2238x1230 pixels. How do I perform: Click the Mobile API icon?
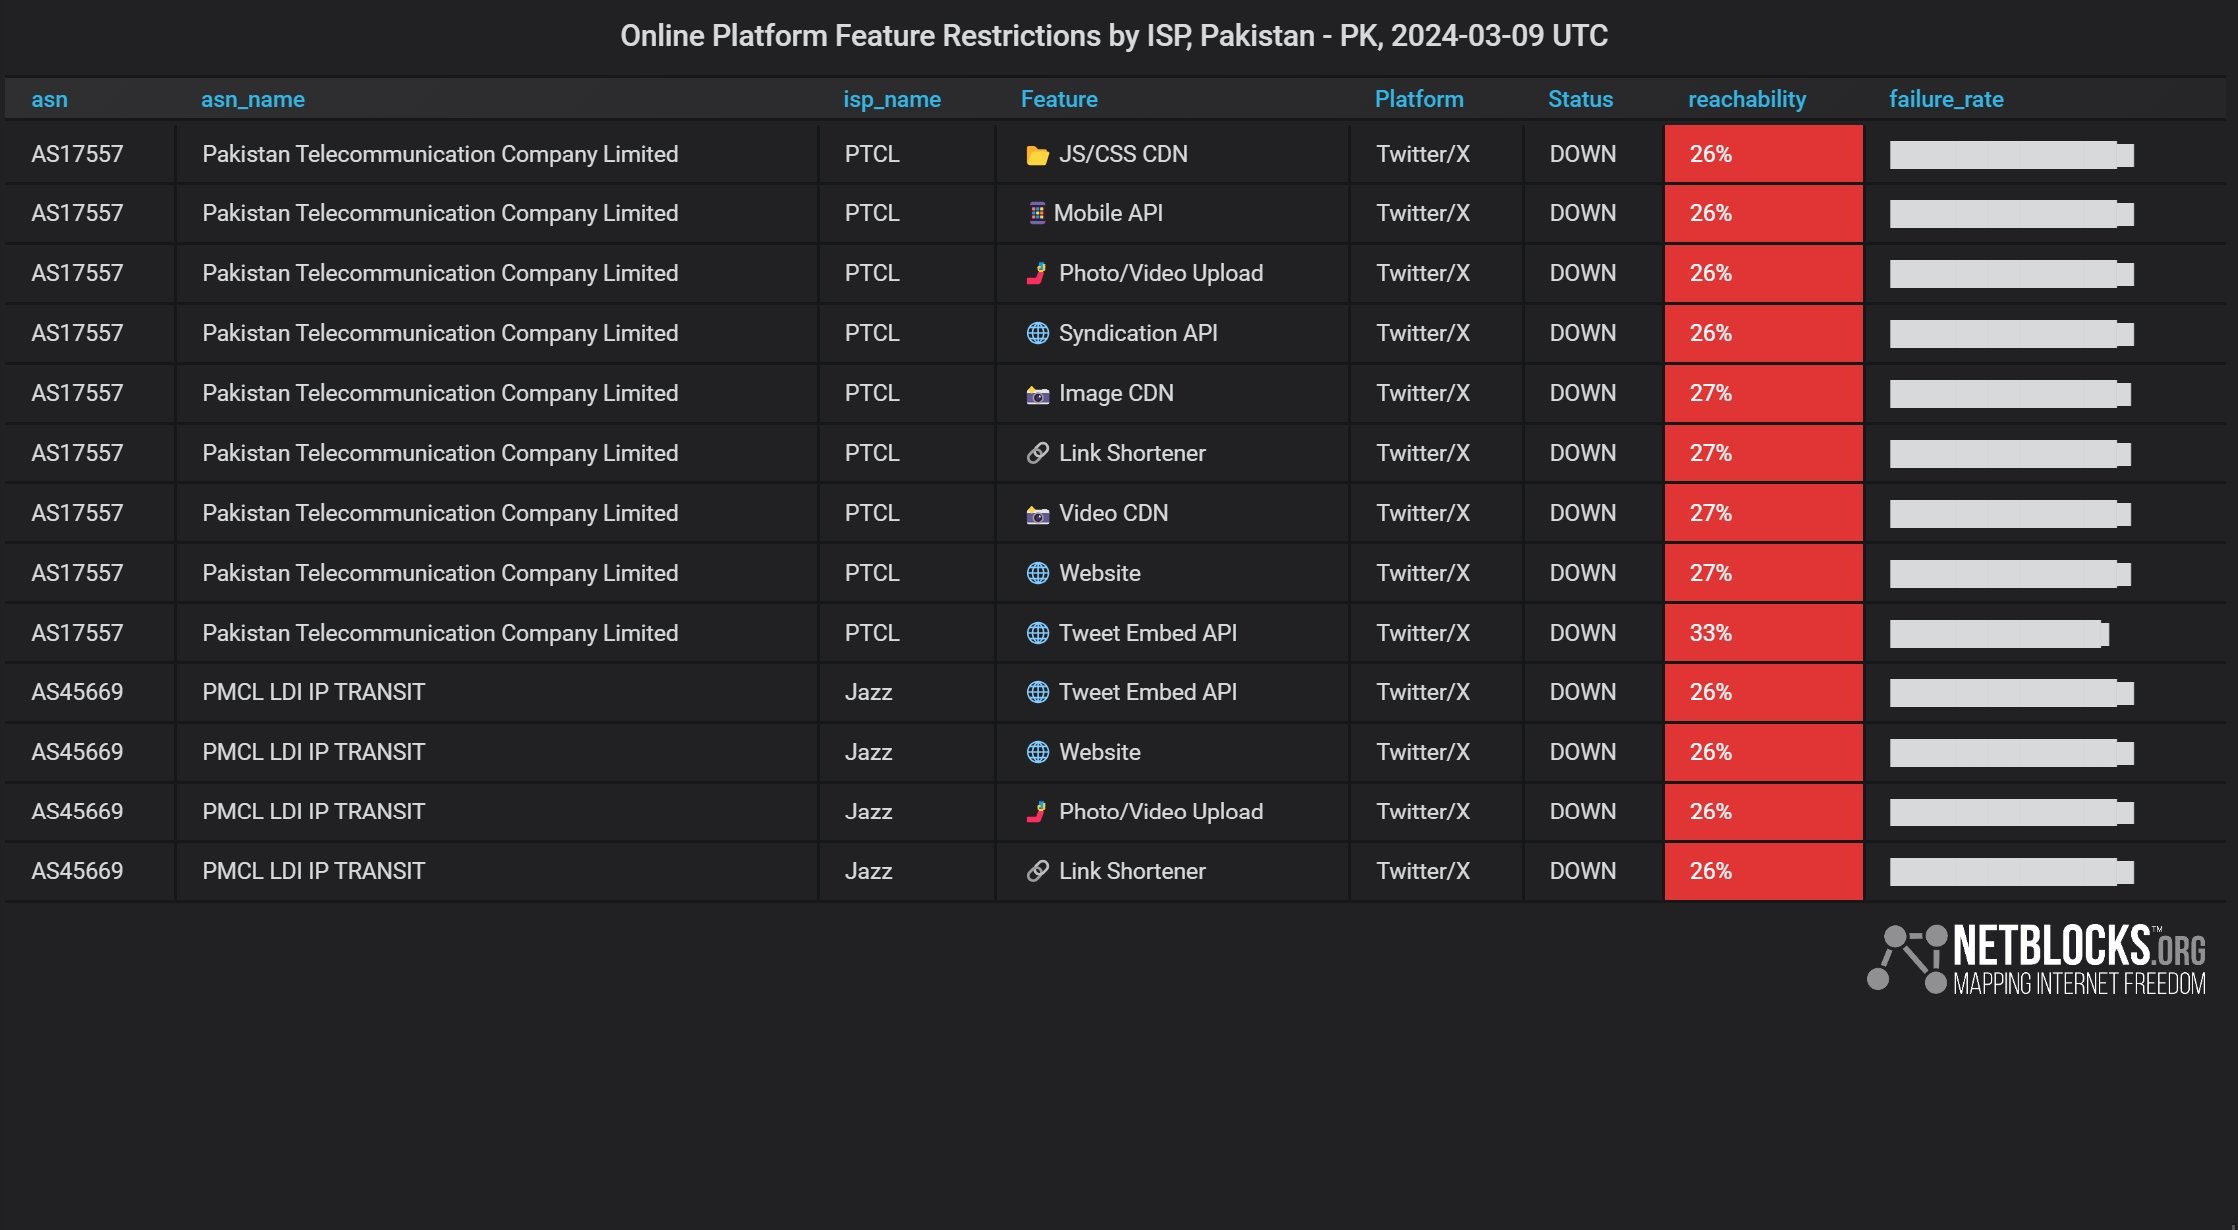1037,213
